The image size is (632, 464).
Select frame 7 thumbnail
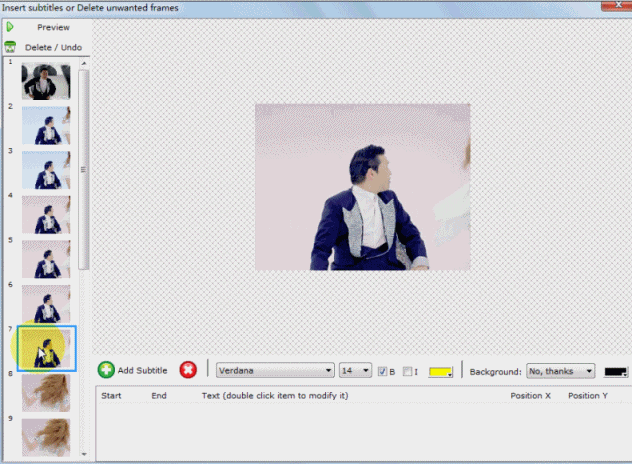pyautogui.click(x=47, y=348)
